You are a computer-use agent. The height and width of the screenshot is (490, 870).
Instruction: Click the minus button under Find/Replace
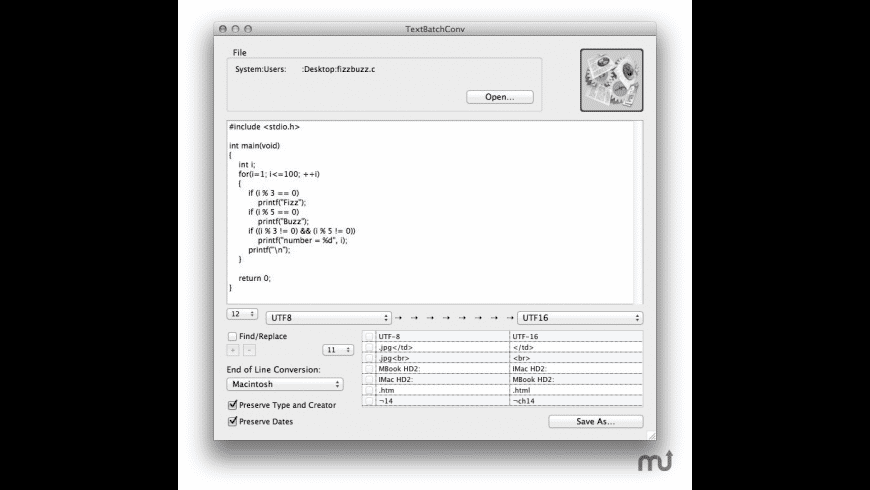pos(250,350)
